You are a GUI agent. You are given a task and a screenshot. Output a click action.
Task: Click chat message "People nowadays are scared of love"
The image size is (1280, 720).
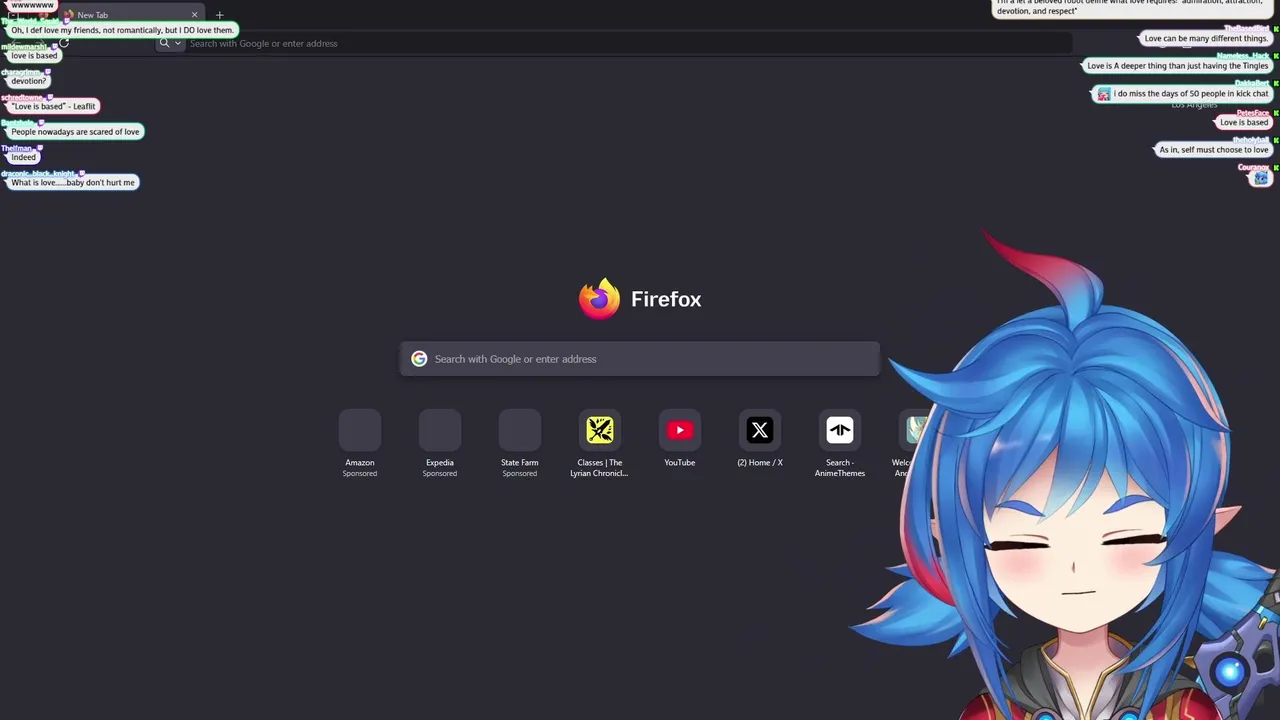click(x=75, y=132)
